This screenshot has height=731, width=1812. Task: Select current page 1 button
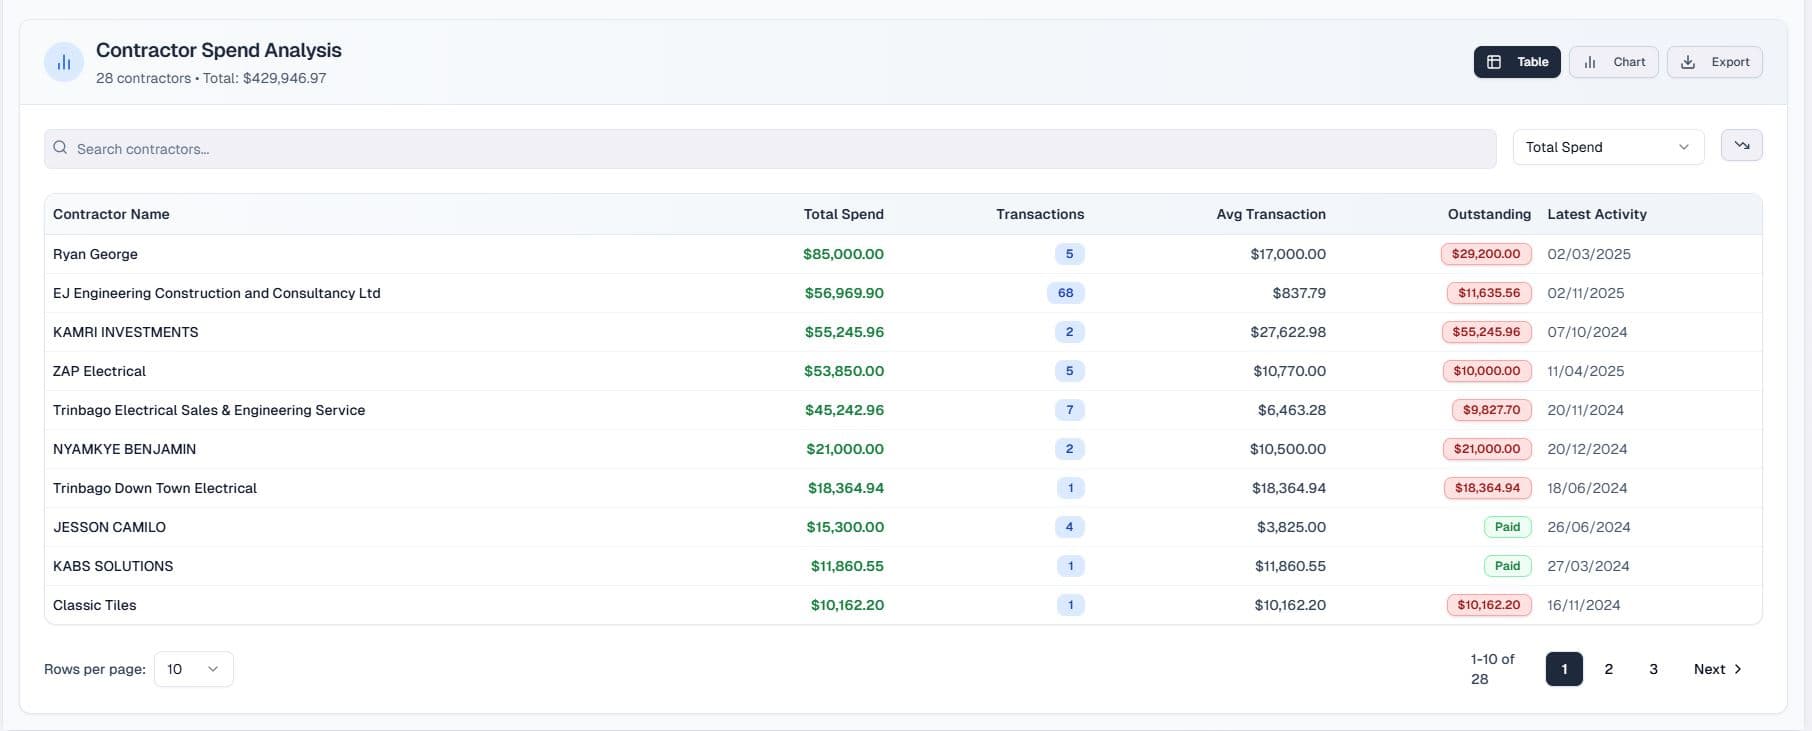[1564, 669]
